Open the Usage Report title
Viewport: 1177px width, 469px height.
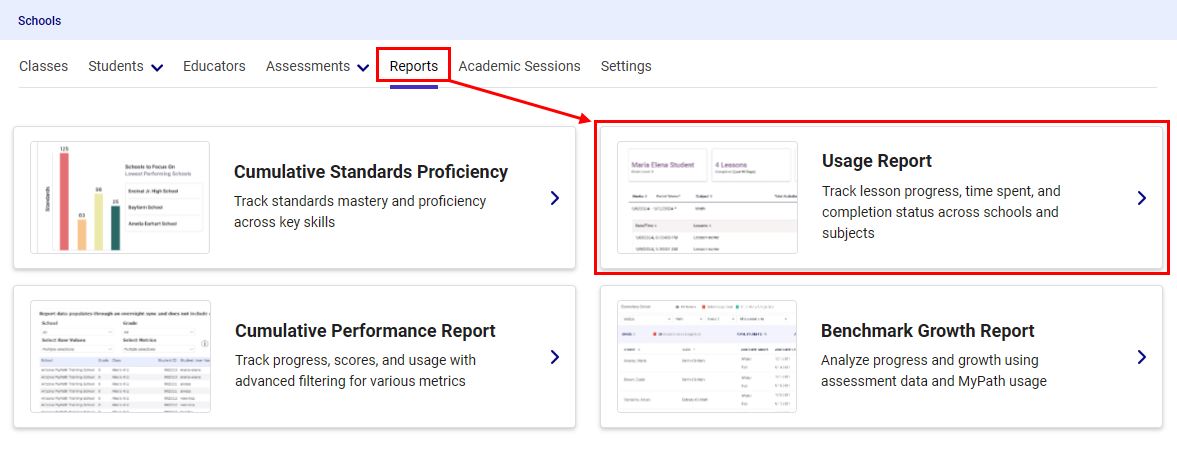(876, 161)
